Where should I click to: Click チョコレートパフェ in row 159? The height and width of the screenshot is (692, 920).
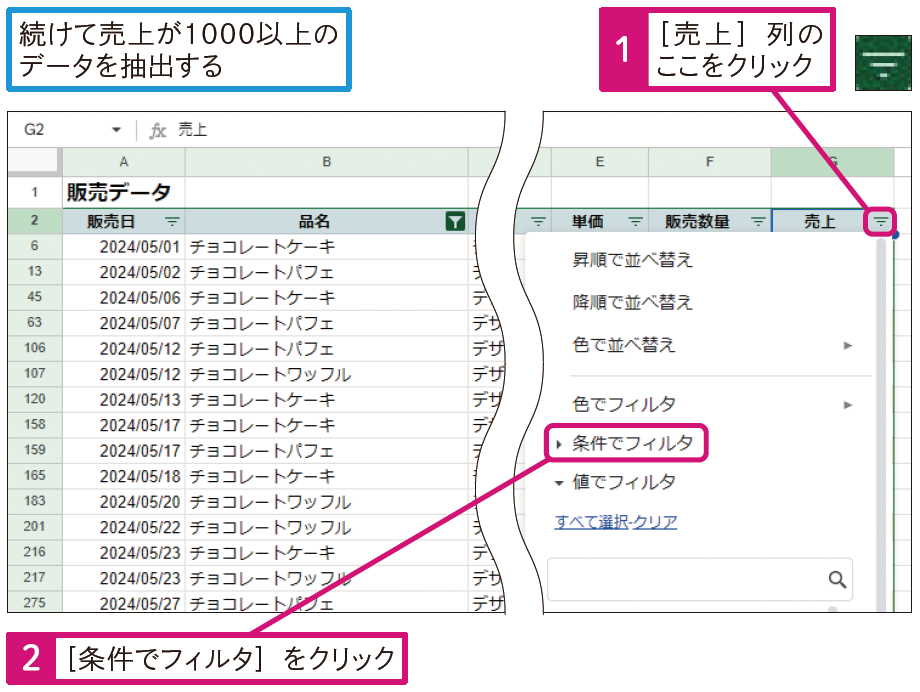[x=262, y=451]
